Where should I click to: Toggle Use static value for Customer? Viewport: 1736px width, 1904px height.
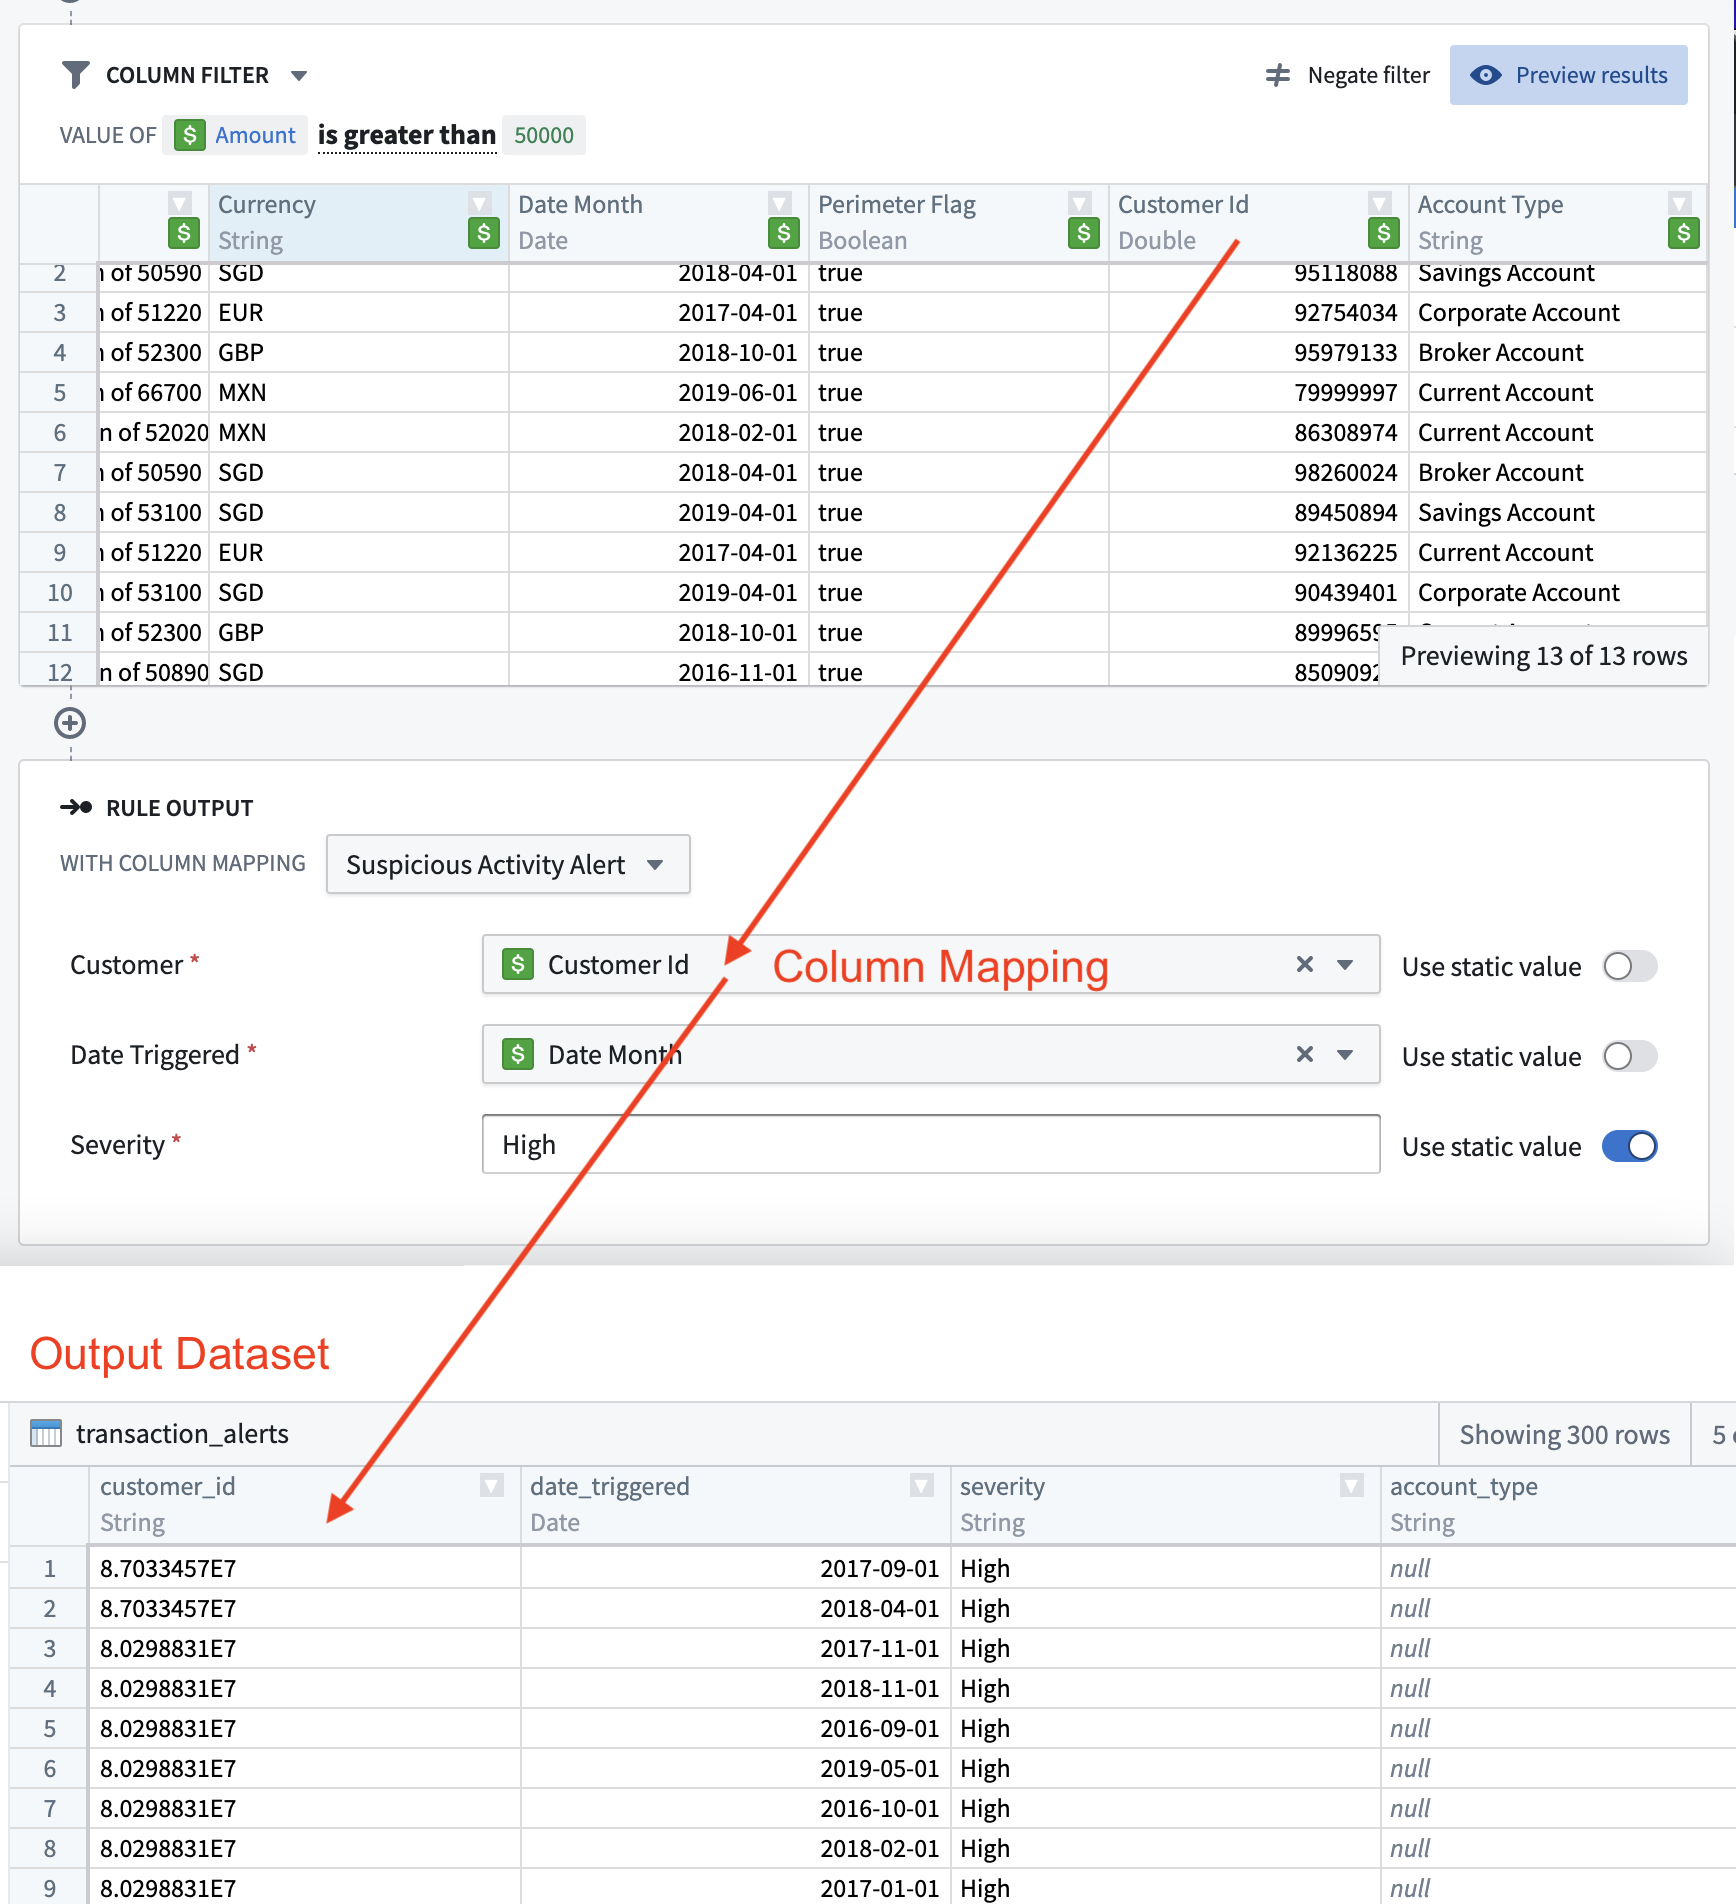click(1630, 966)
